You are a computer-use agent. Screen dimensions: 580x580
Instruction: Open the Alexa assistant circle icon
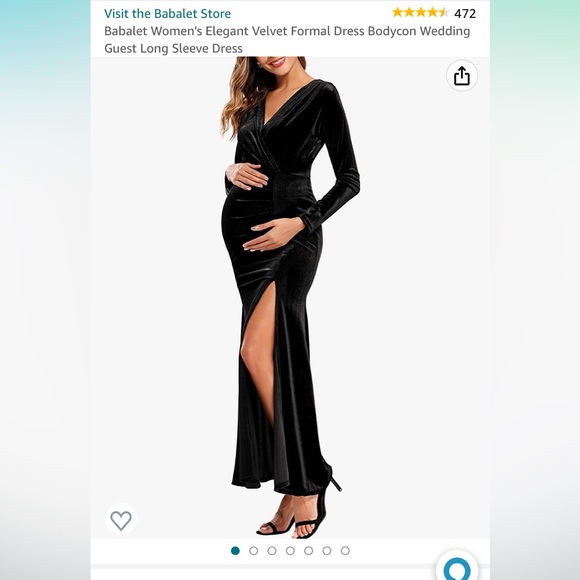click(457, 568)
